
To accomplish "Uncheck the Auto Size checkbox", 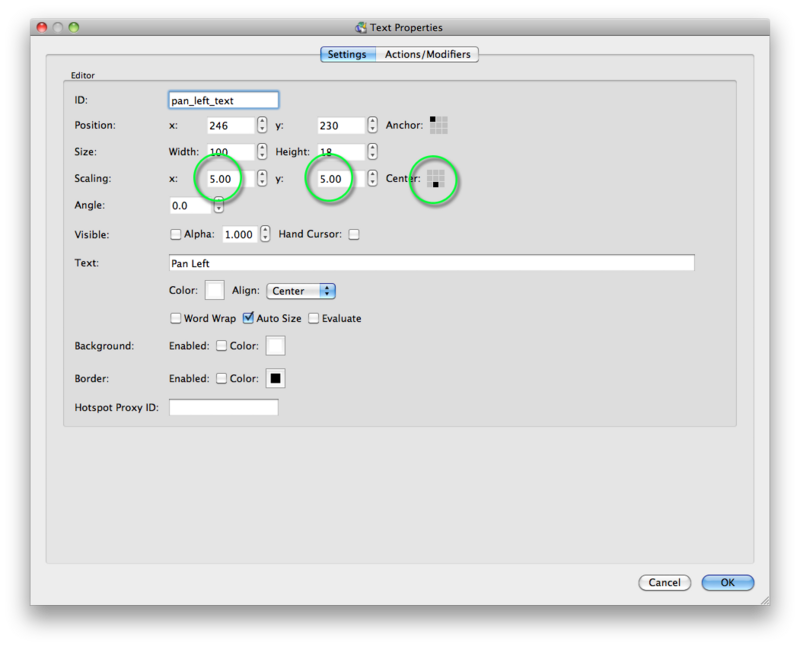I will point(248,318).
